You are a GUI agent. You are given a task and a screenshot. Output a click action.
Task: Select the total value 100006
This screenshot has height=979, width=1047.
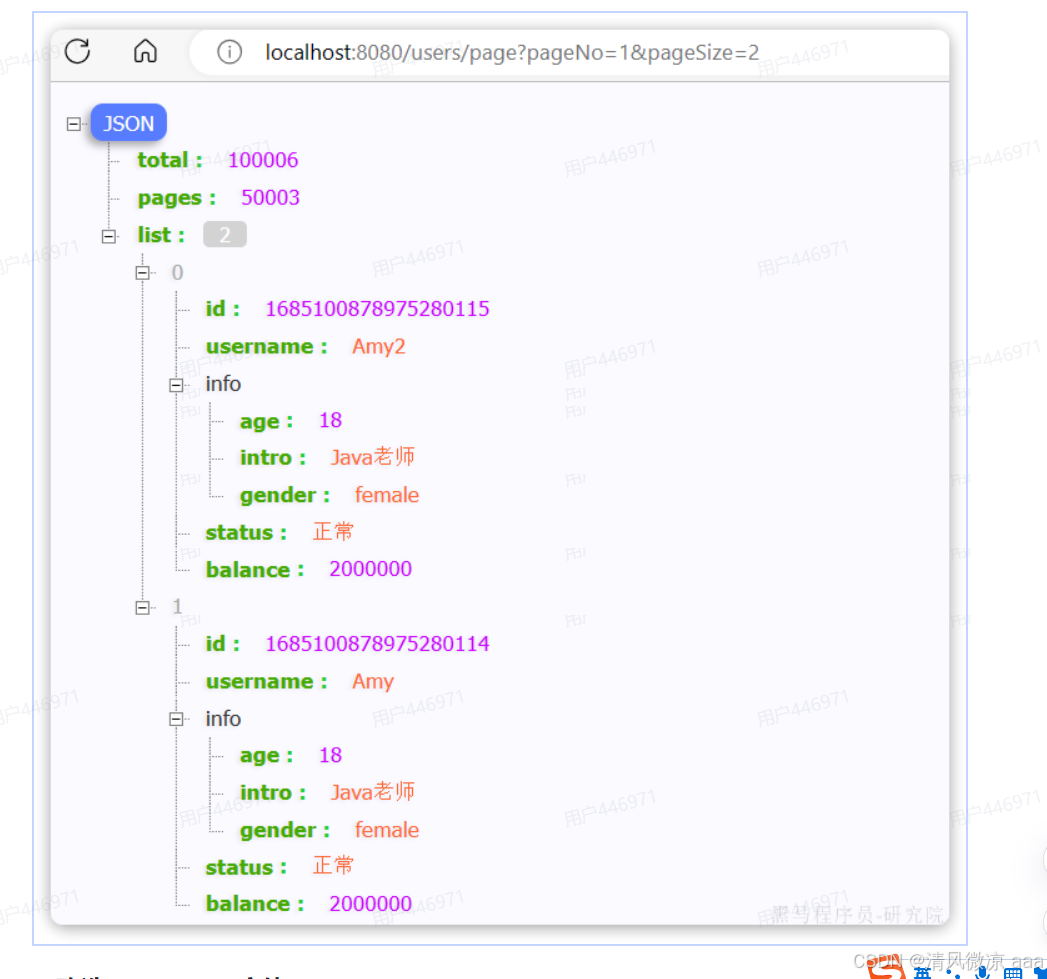pyautogui.click(x=262, y=160)
